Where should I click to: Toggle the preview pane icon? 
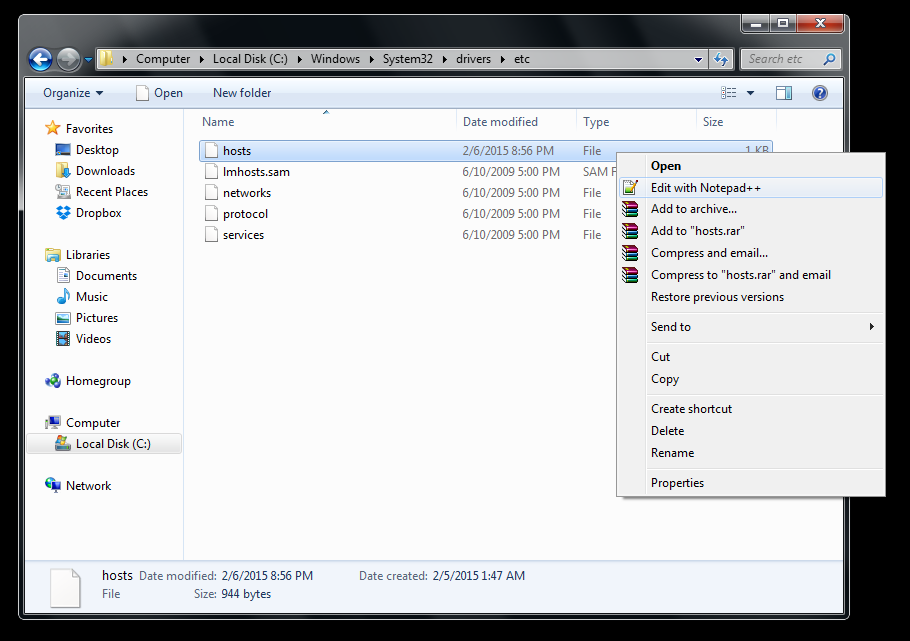click(x=784, y=93)
